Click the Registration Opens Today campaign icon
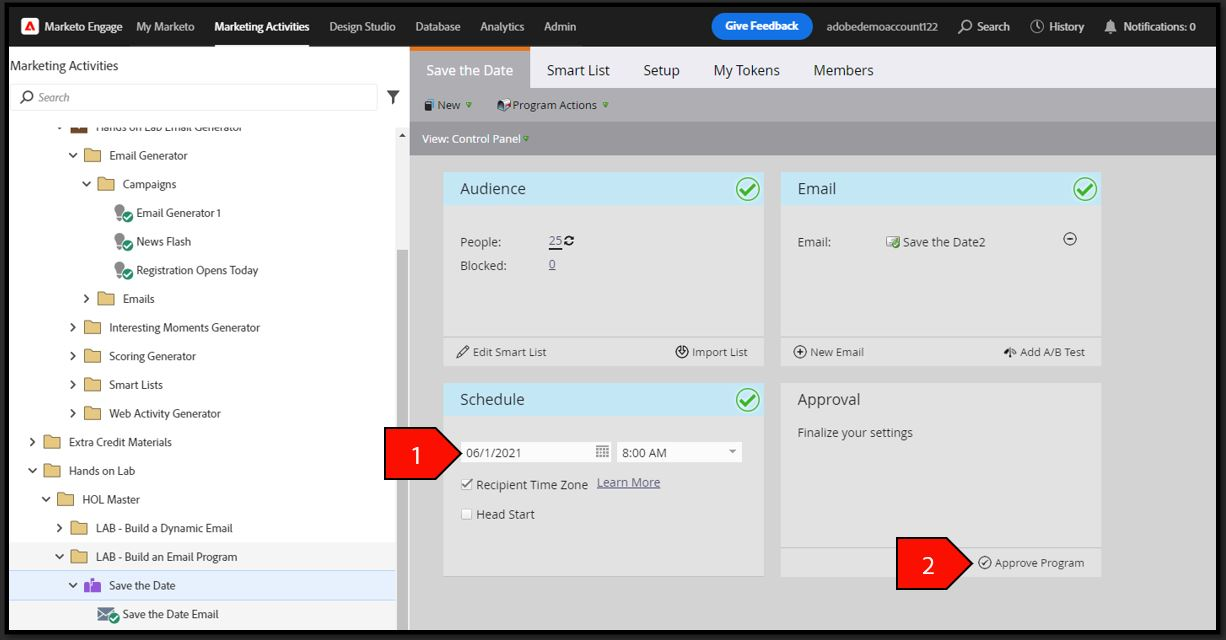Screen dimensions: 1226x640 123,271
